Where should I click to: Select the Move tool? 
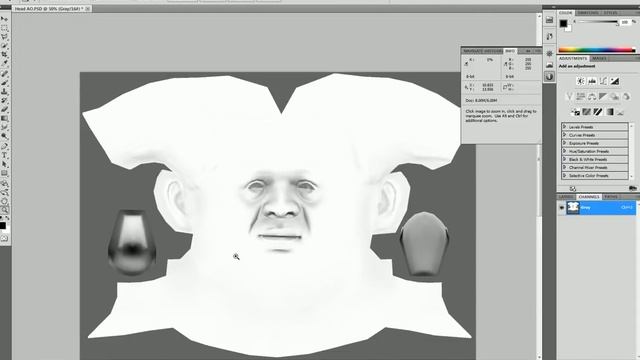pyautogui.click(x=4, y=19)
